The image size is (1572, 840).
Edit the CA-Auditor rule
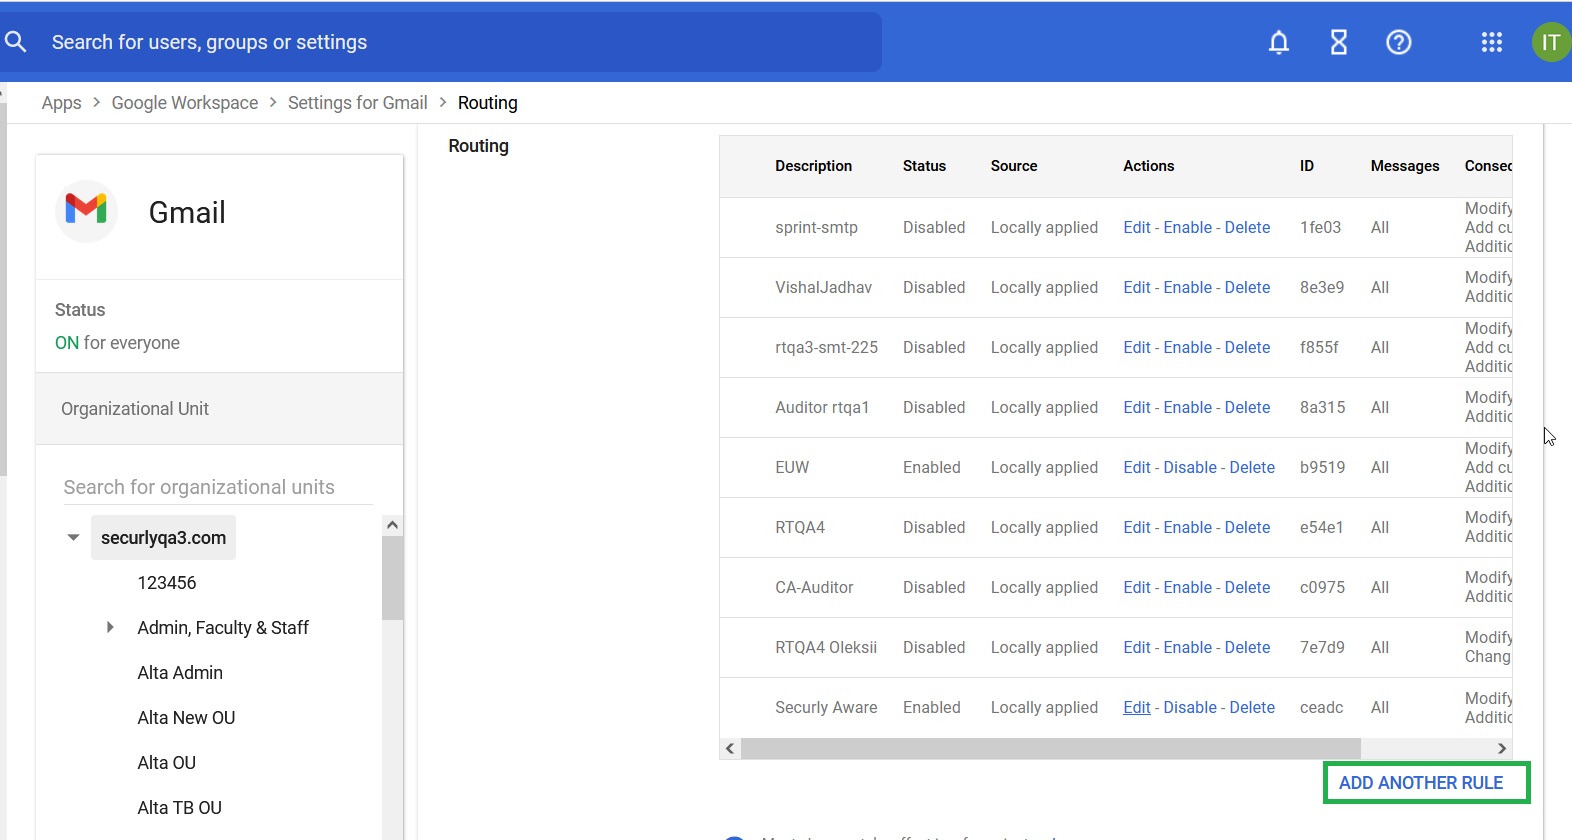coord(1137,588)
